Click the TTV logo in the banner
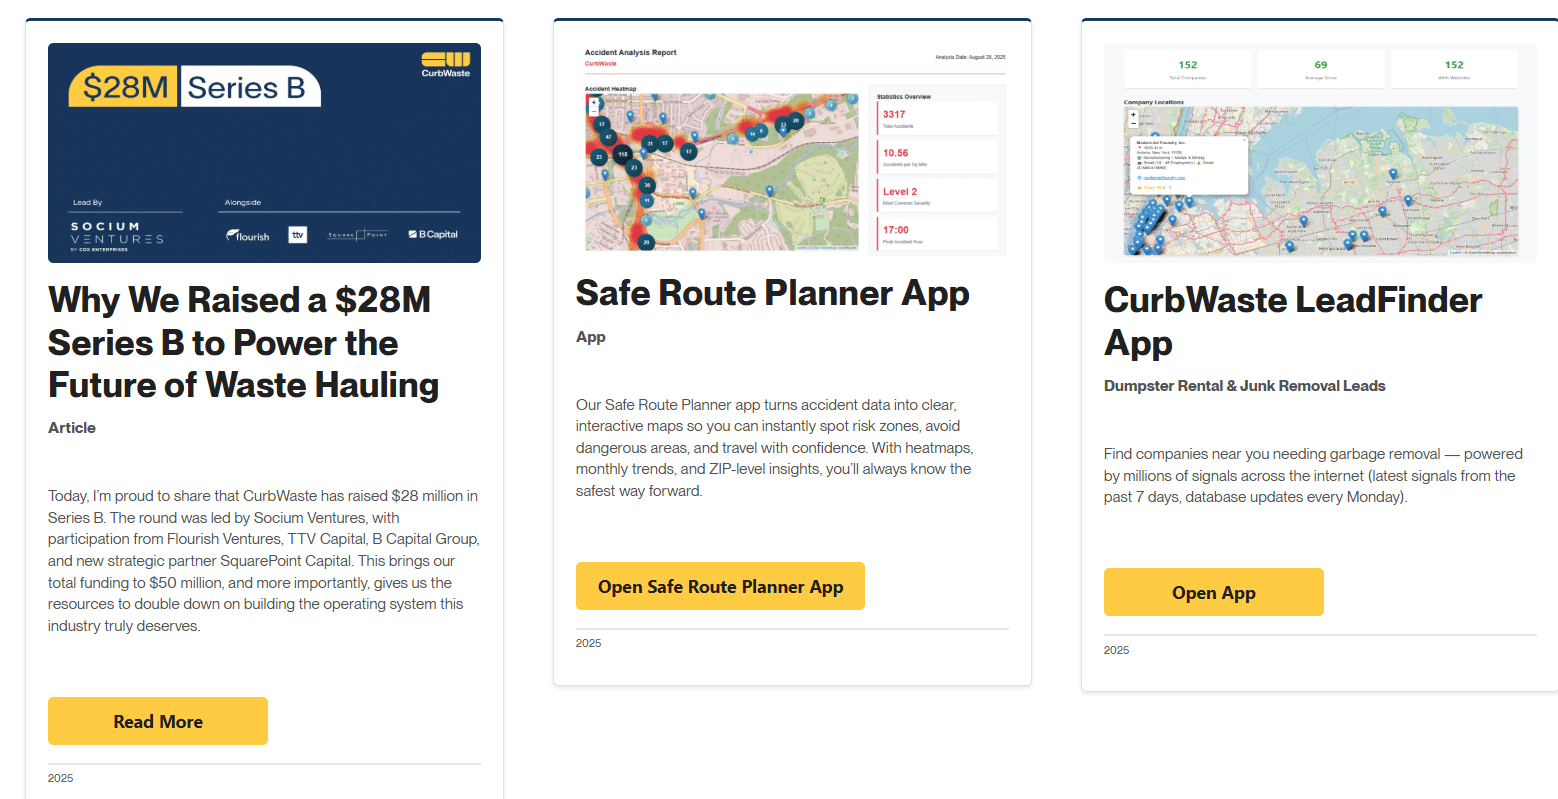 (297, 235)
